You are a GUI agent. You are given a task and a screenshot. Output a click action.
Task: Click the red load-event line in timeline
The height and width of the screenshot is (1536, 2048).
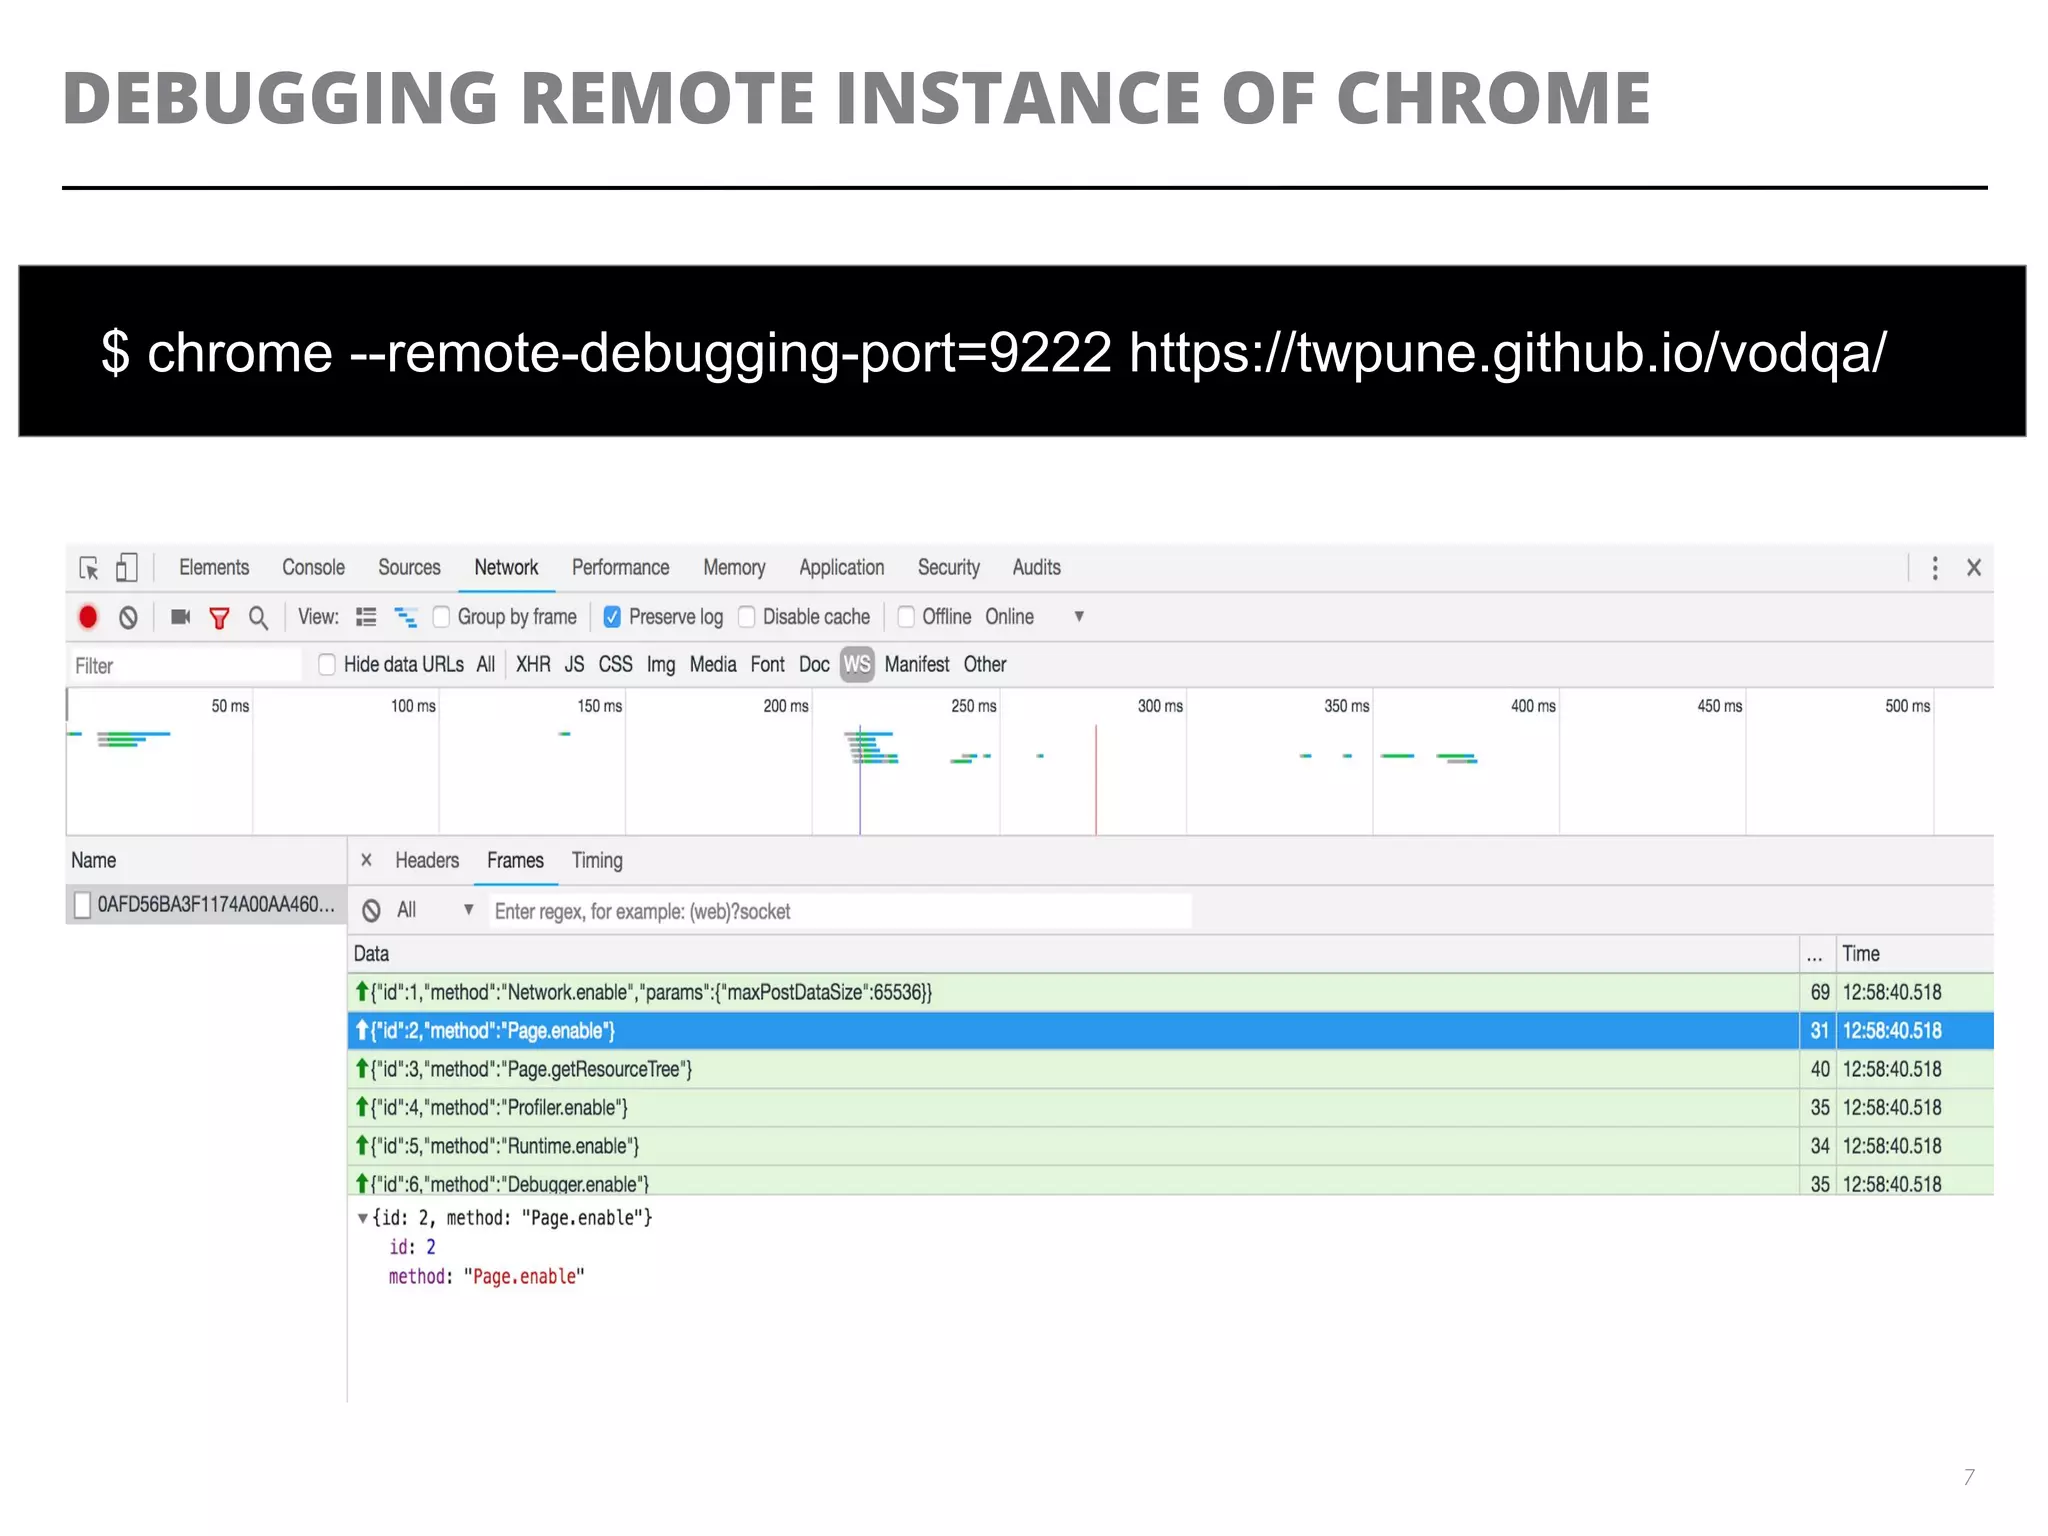coord(1096,780)
